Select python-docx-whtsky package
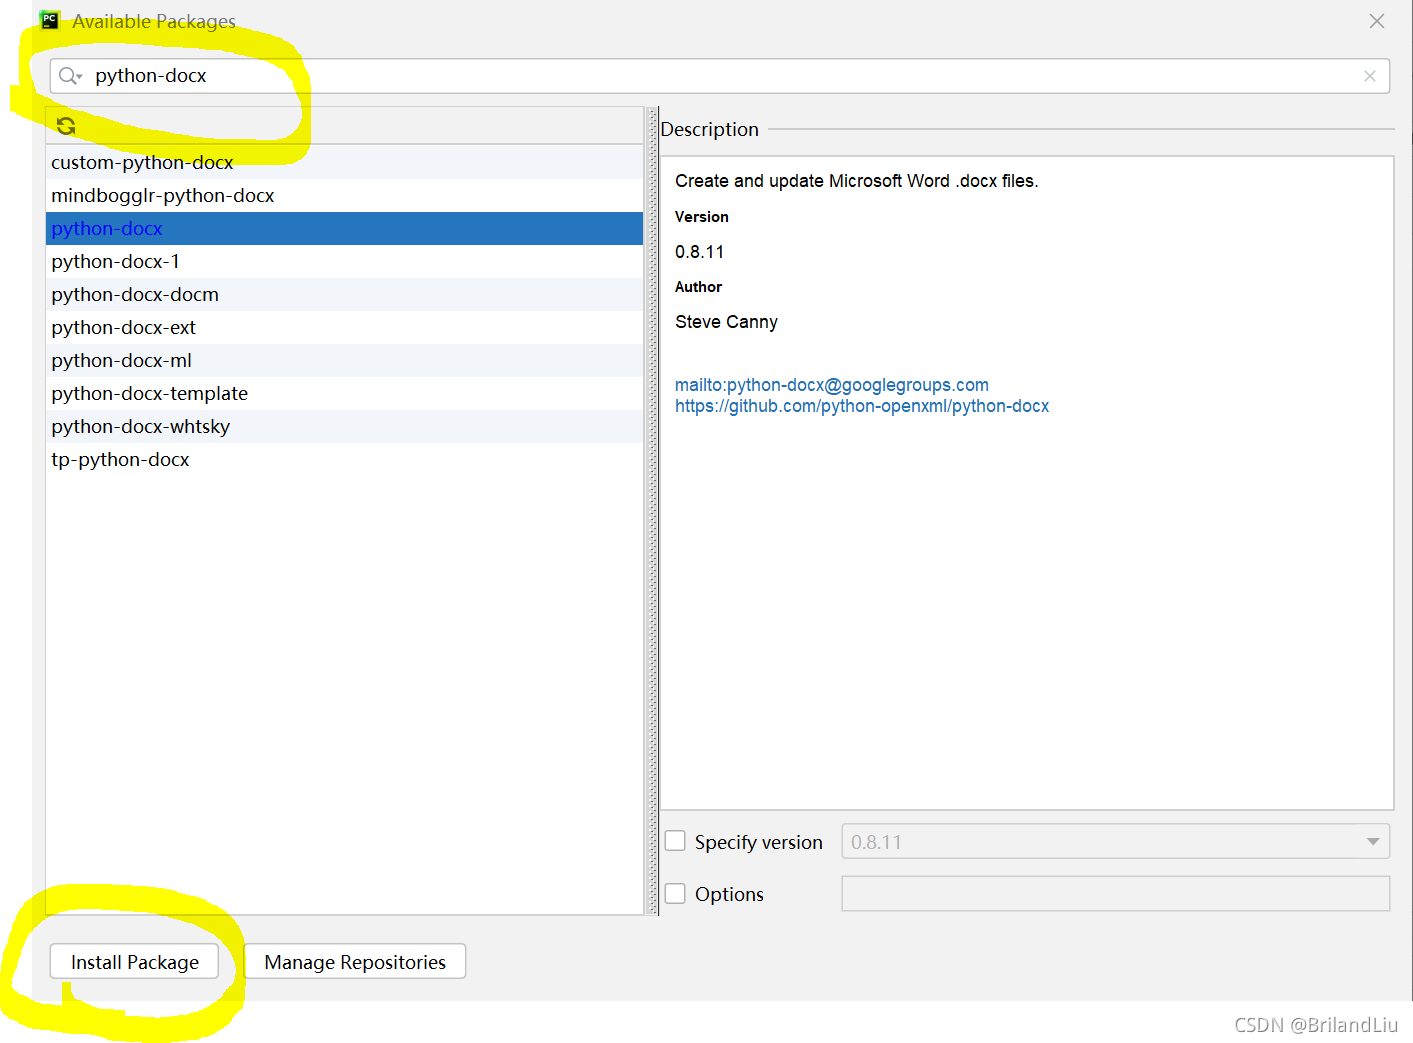 (344, 426)
